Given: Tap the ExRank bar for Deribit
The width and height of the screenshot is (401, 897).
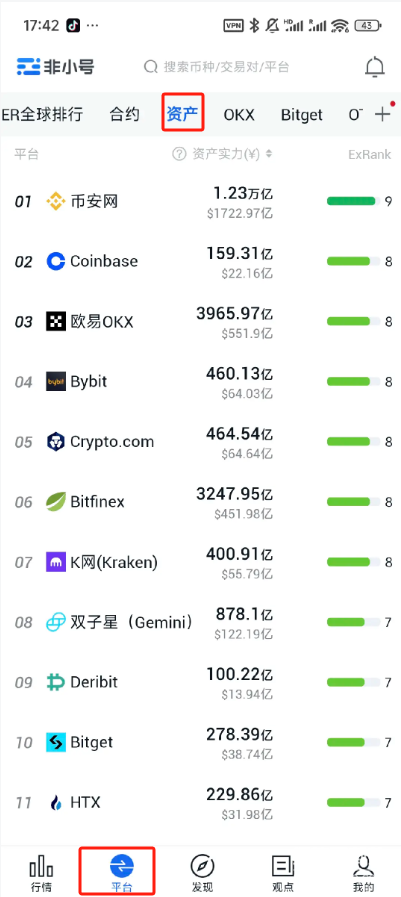Looking at the screenshot, I should [x=354, y=682].
